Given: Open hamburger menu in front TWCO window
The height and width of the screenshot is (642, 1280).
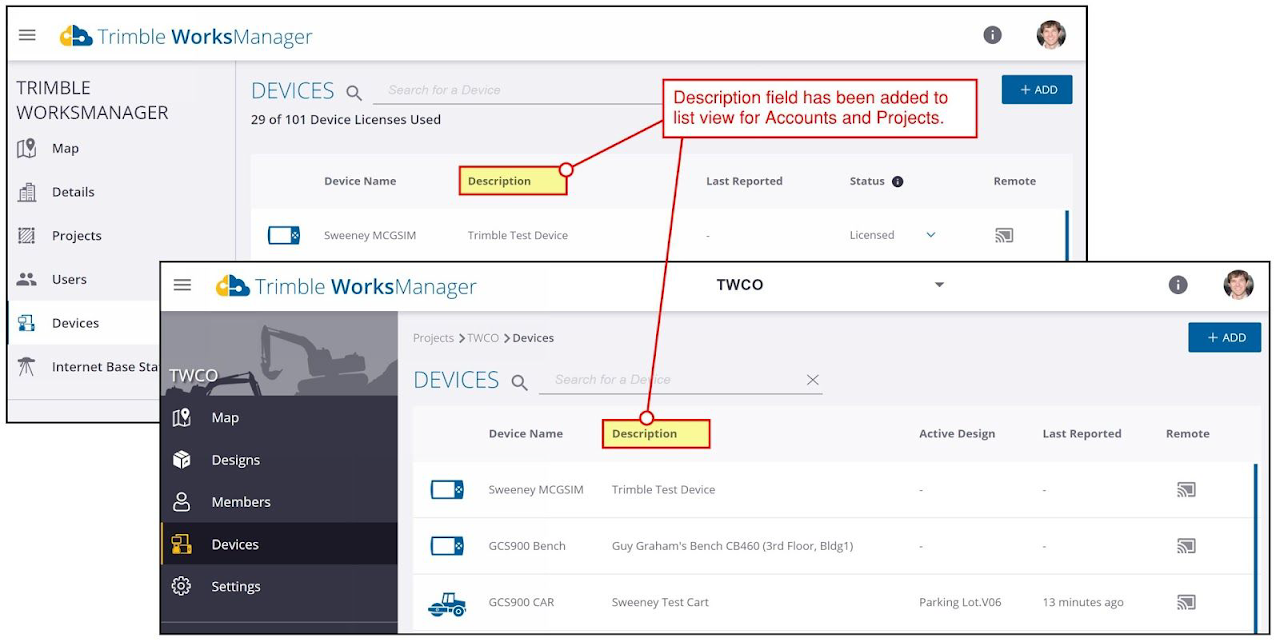Looking at the screenshot, I should [x=182, y=285].
